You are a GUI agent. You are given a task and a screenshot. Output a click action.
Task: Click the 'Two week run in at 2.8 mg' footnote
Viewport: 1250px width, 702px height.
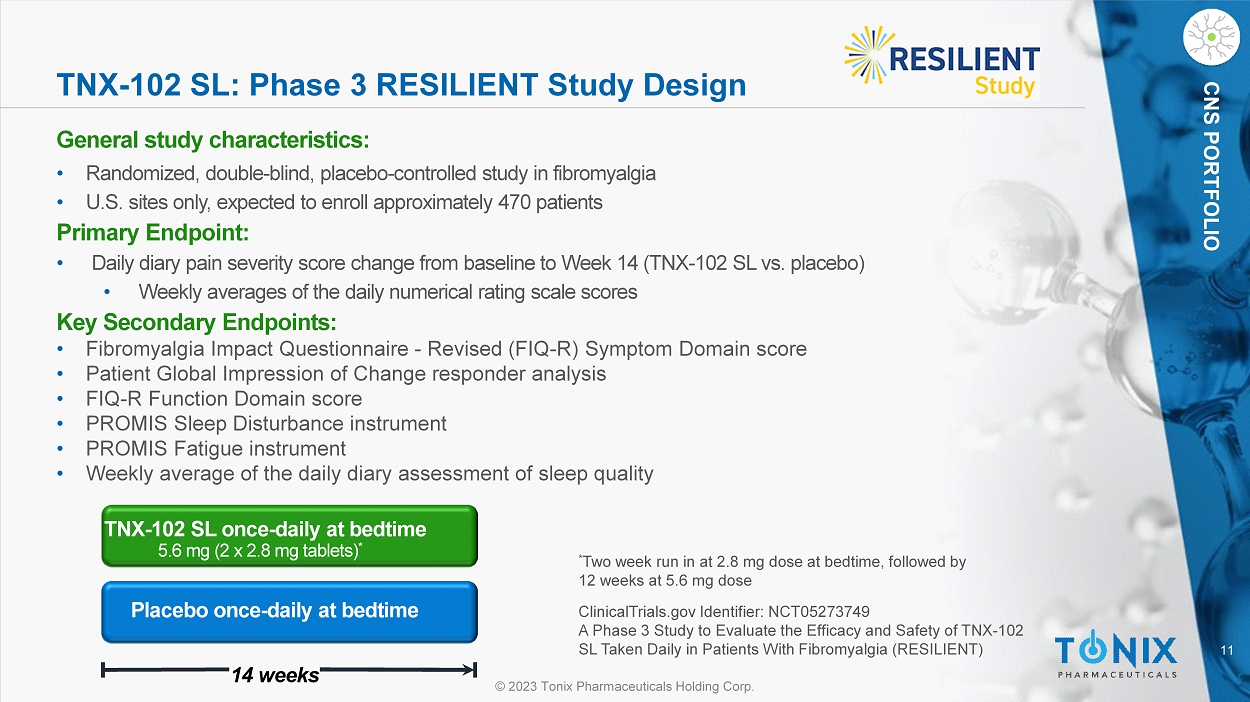pyautogui.click(x=773, y=571)
